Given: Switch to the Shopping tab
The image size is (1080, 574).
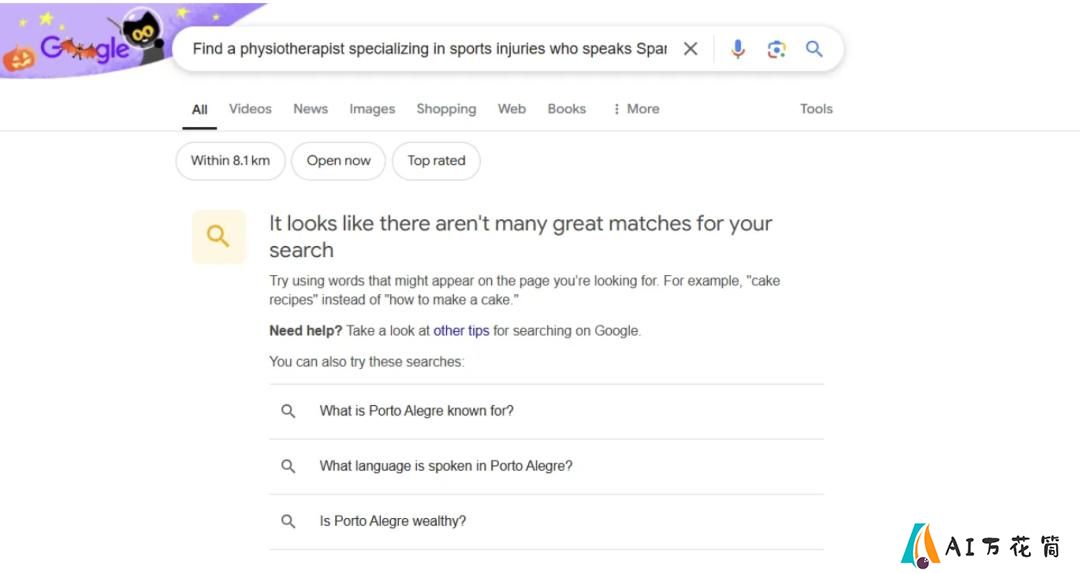Looking at the screenshot, I should 446,109.
